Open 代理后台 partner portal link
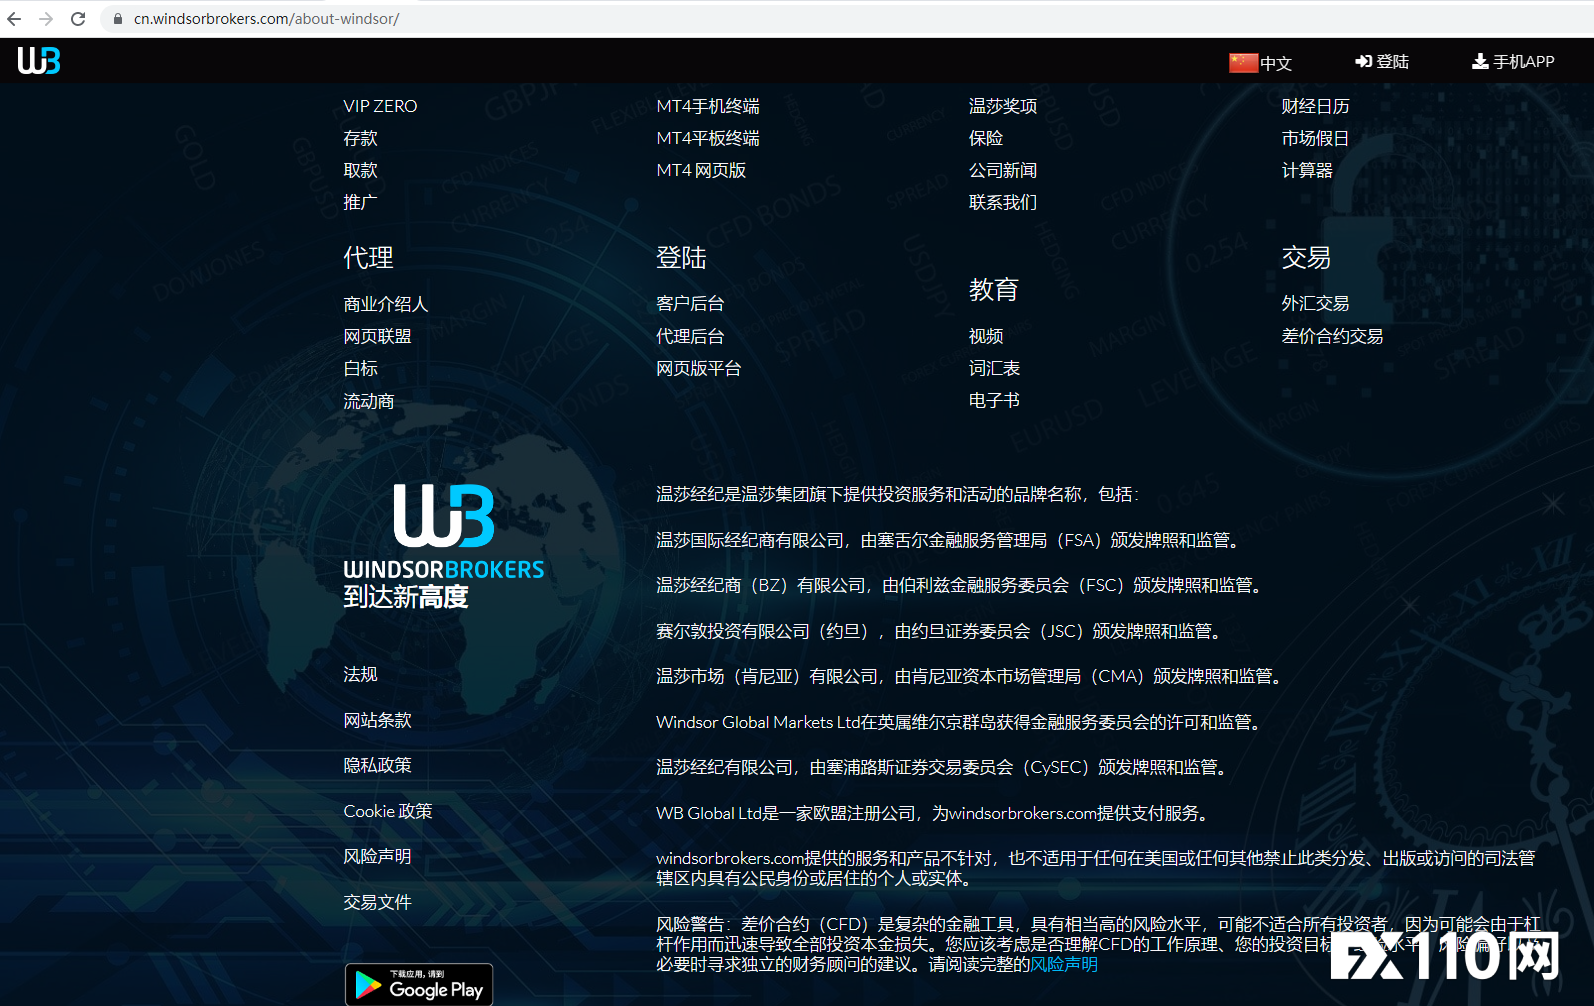1594x1006 pixels. (x=690, y=336)
